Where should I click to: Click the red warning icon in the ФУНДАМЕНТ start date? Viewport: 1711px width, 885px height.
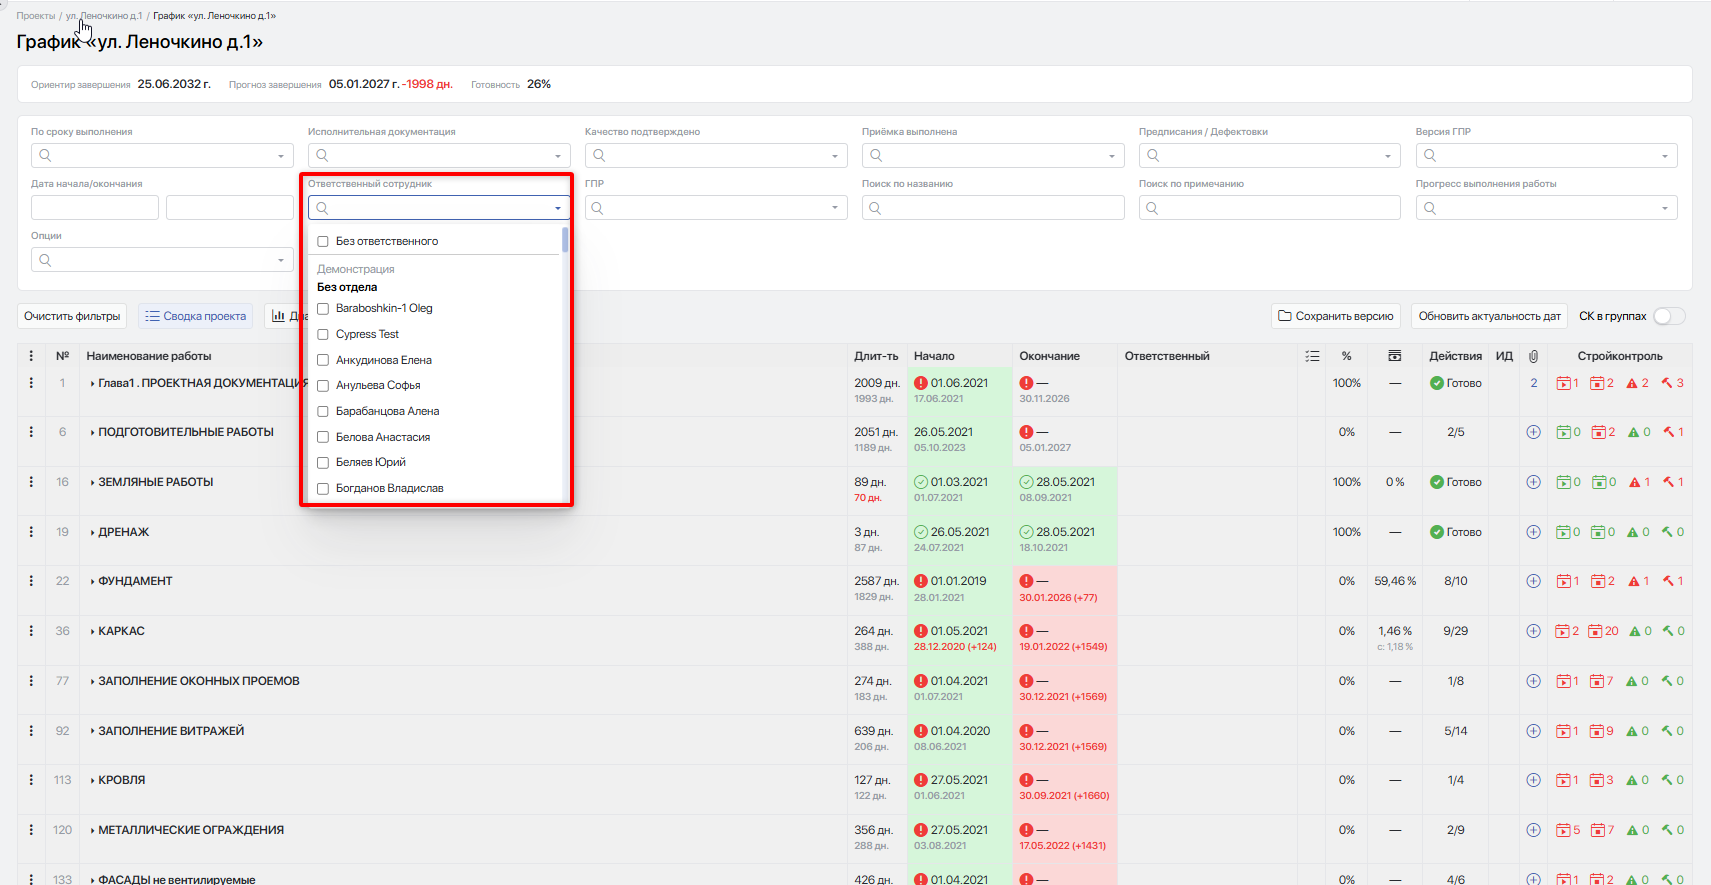pyautogui.click(x=921, y=581)
